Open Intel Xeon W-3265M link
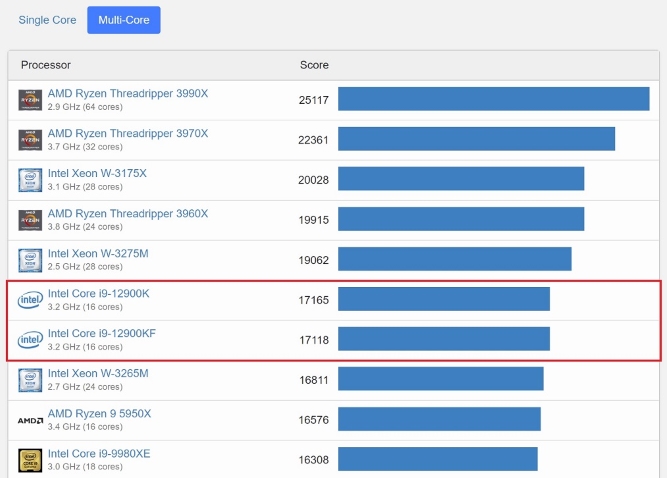The height and width of the screenshot is (478, 667). point(98,373)
